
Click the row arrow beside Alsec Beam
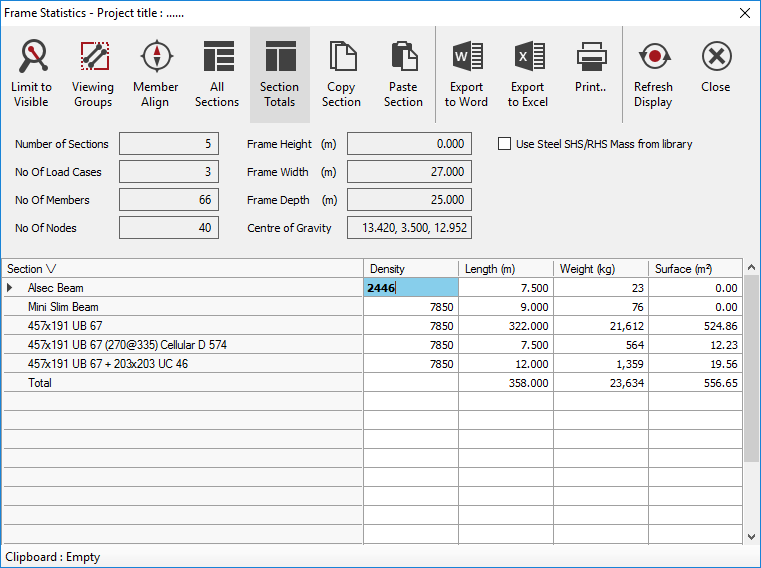pos(11,288)
